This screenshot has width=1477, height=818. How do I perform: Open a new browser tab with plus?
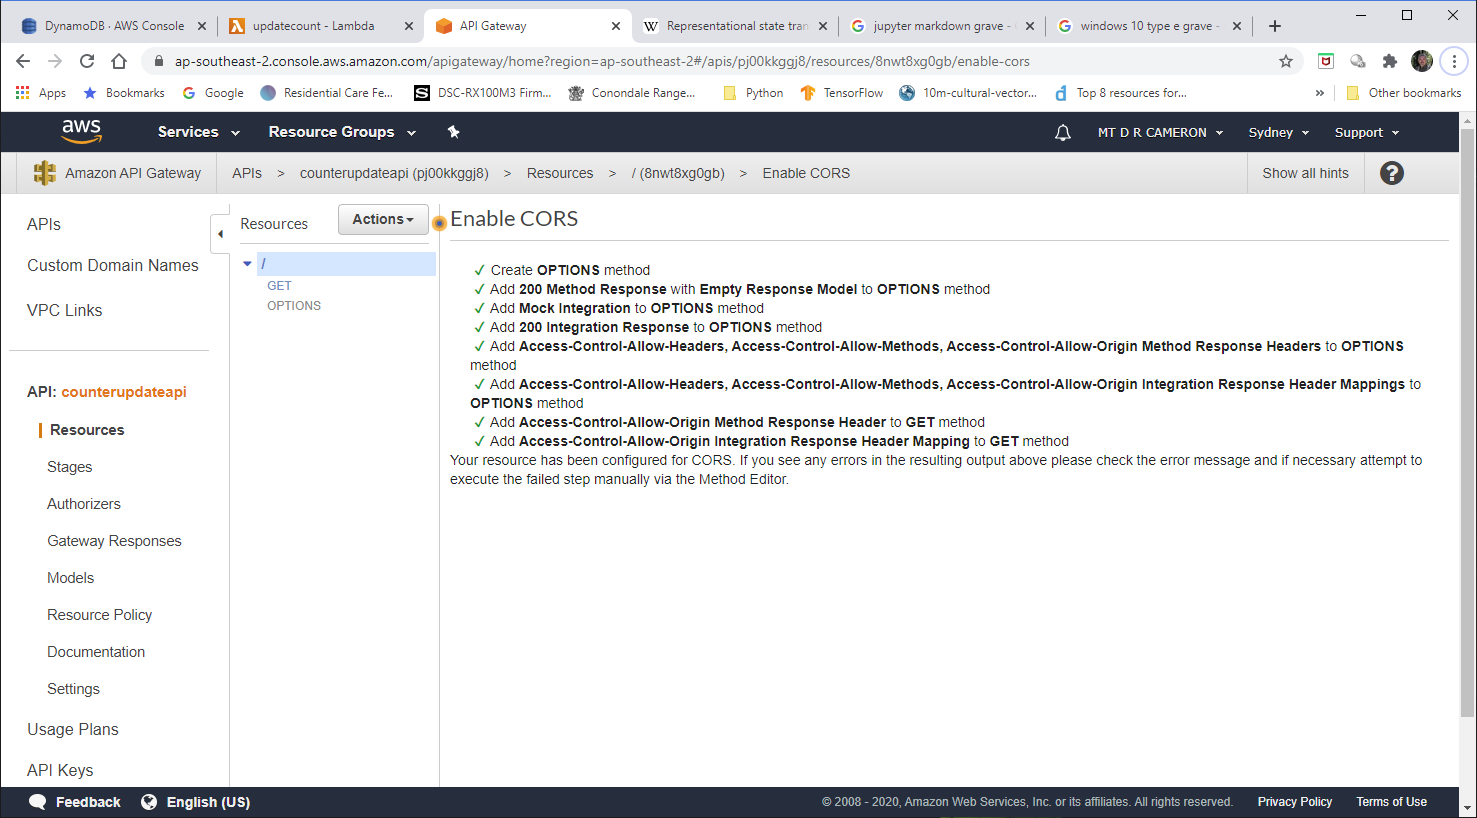point(1275,26)
